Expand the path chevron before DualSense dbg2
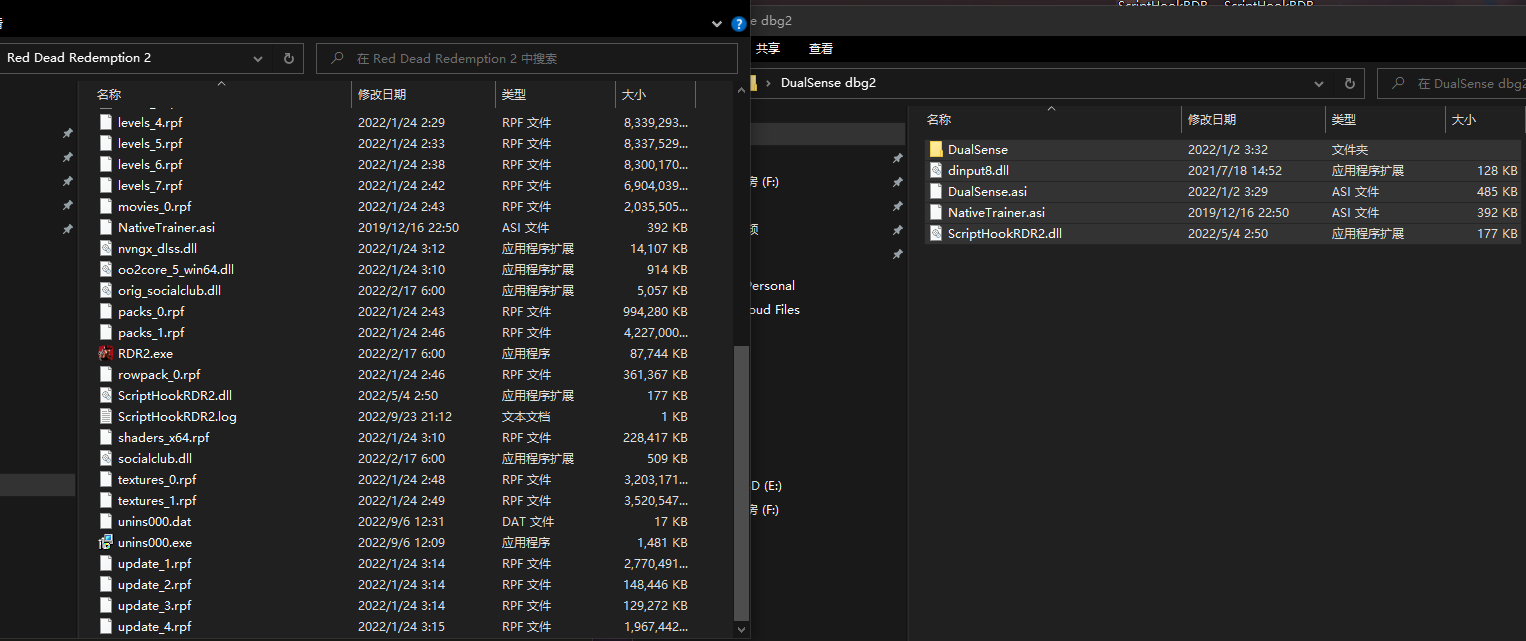 (x=767, y=83)
